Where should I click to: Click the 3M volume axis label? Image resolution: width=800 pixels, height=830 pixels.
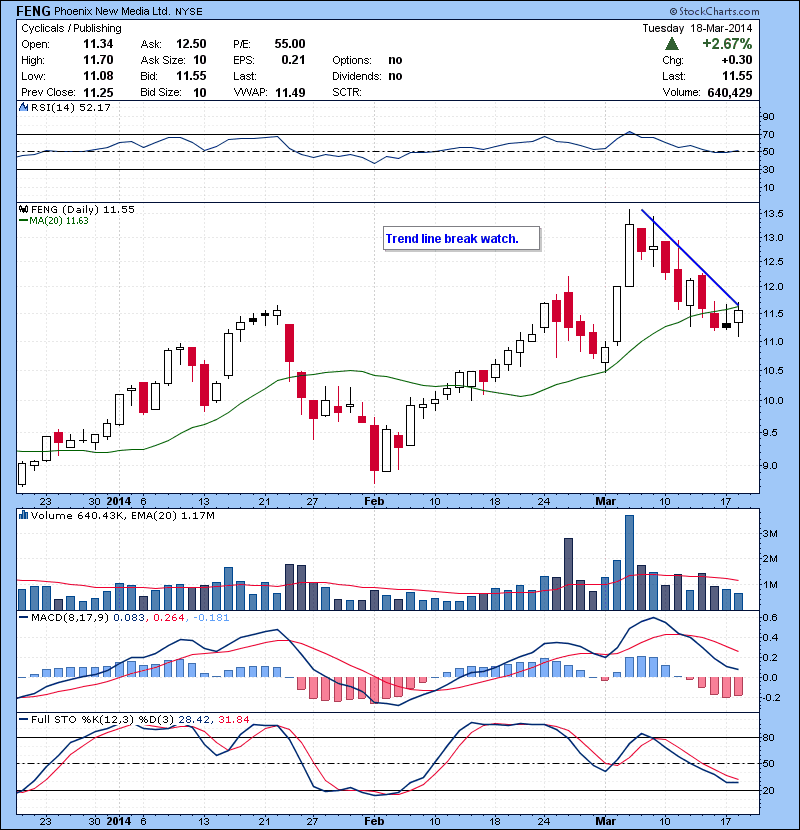tap(770, 533)
